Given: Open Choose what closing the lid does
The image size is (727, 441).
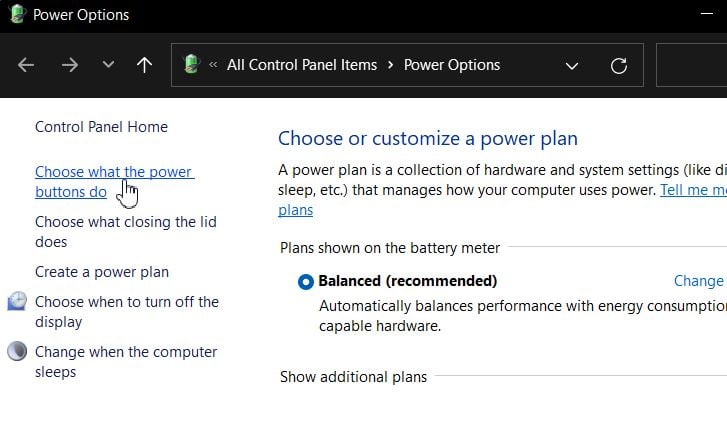Looking at the screenshot, I should (x=126, y=232).
